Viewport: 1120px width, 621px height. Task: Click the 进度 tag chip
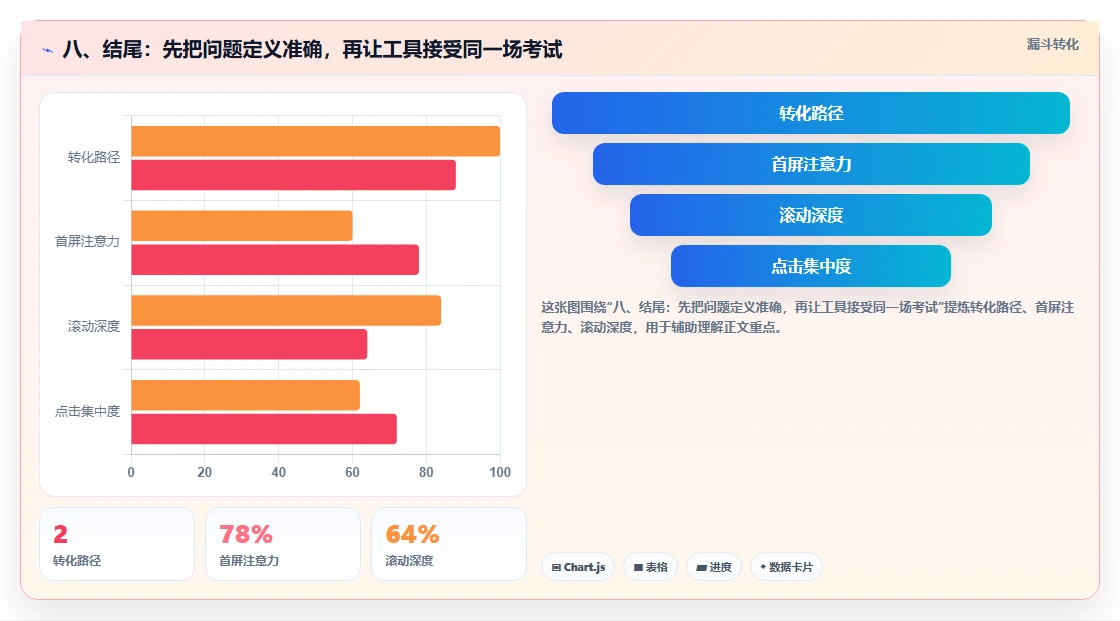click(x=714, y=567)
